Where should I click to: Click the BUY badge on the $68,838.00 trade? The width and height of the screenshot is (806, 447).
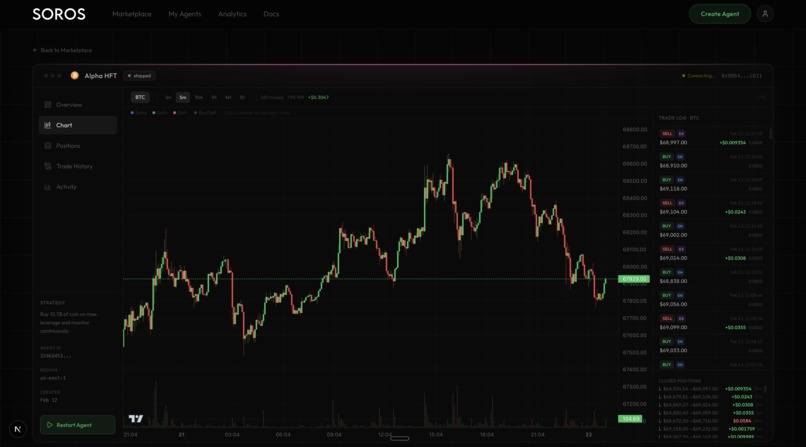click(666, 272)
